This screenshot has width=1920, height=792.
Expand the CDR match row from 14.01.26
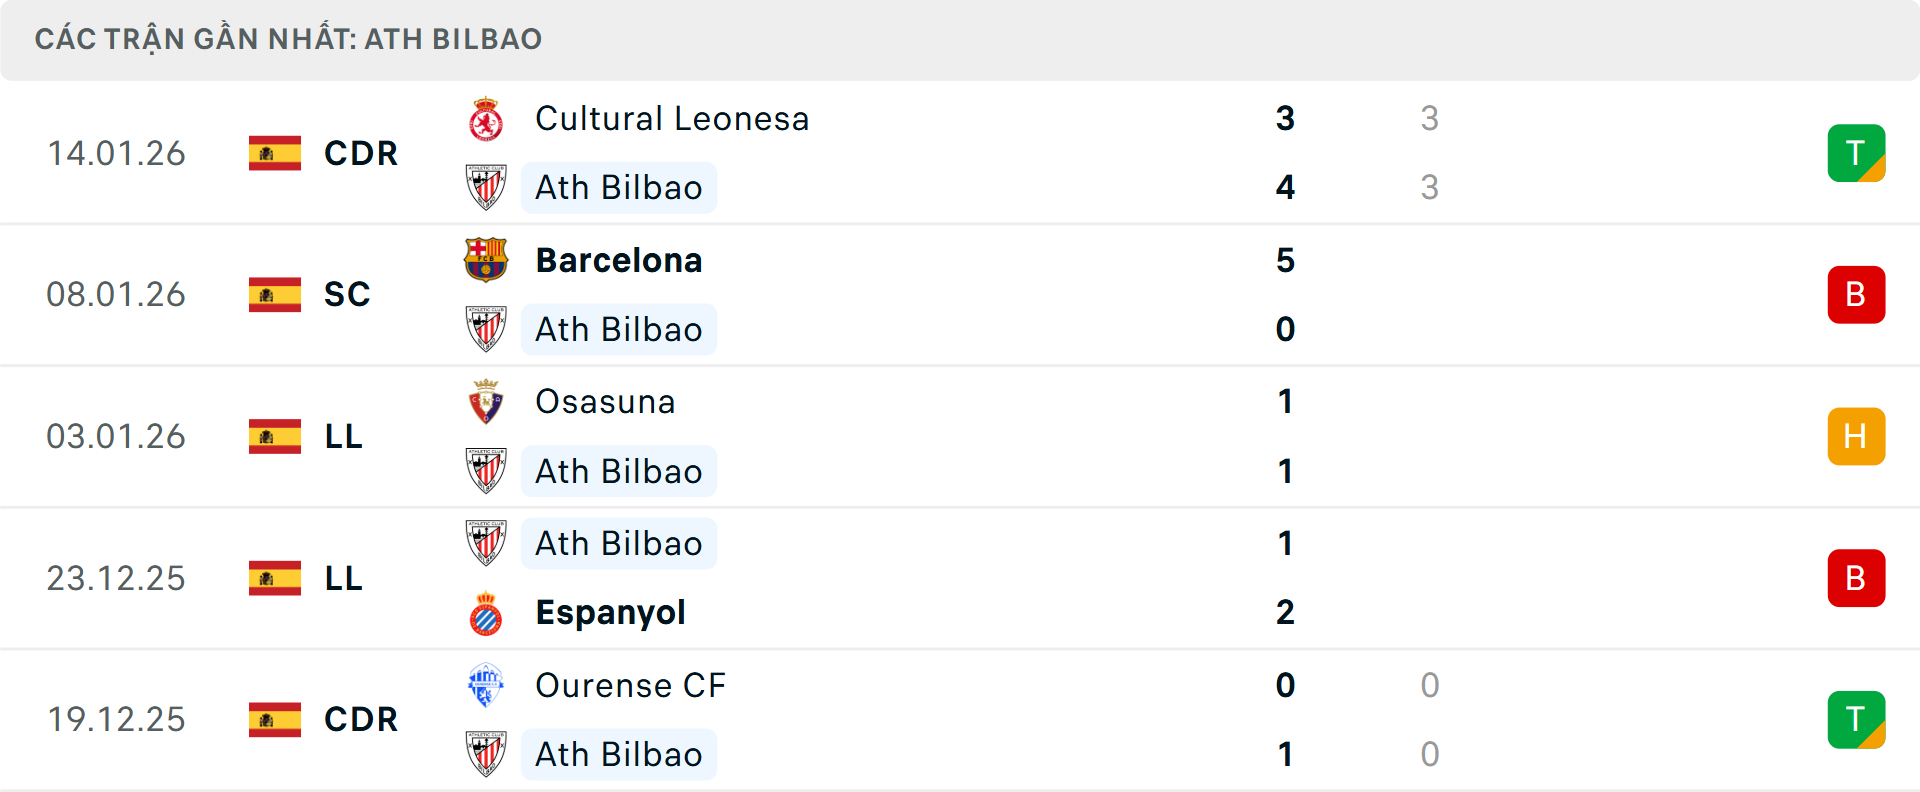pyautogui.click(x=960, y=153)
